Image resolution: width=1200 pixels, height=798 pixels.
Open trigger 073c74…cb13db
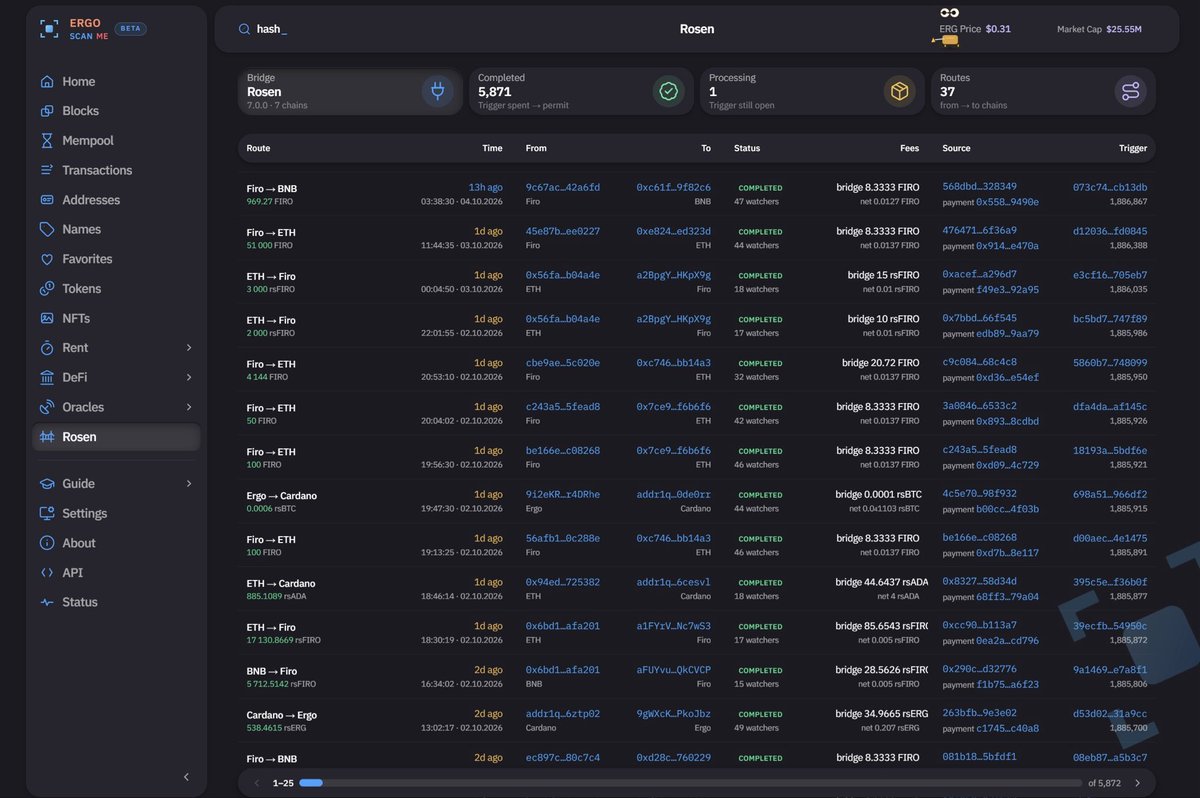1110,187
